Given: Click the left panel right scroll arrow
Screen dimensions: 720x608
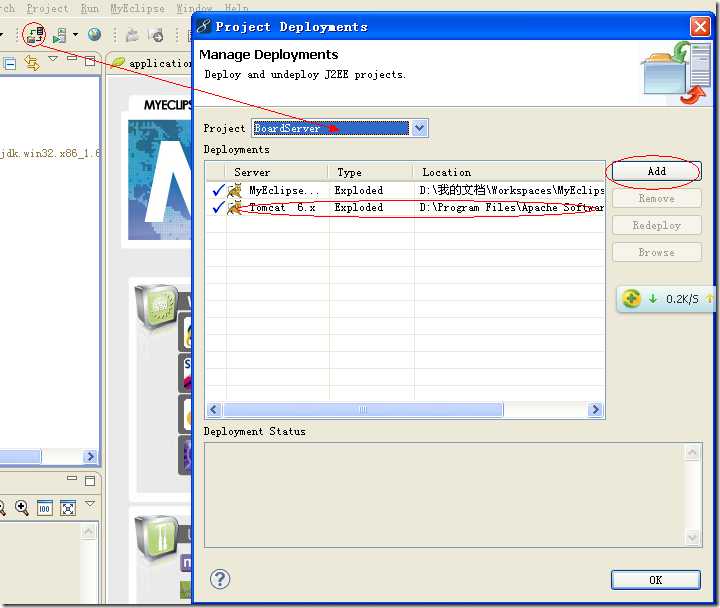Looking at the screenshot, I should click(90, 456).
